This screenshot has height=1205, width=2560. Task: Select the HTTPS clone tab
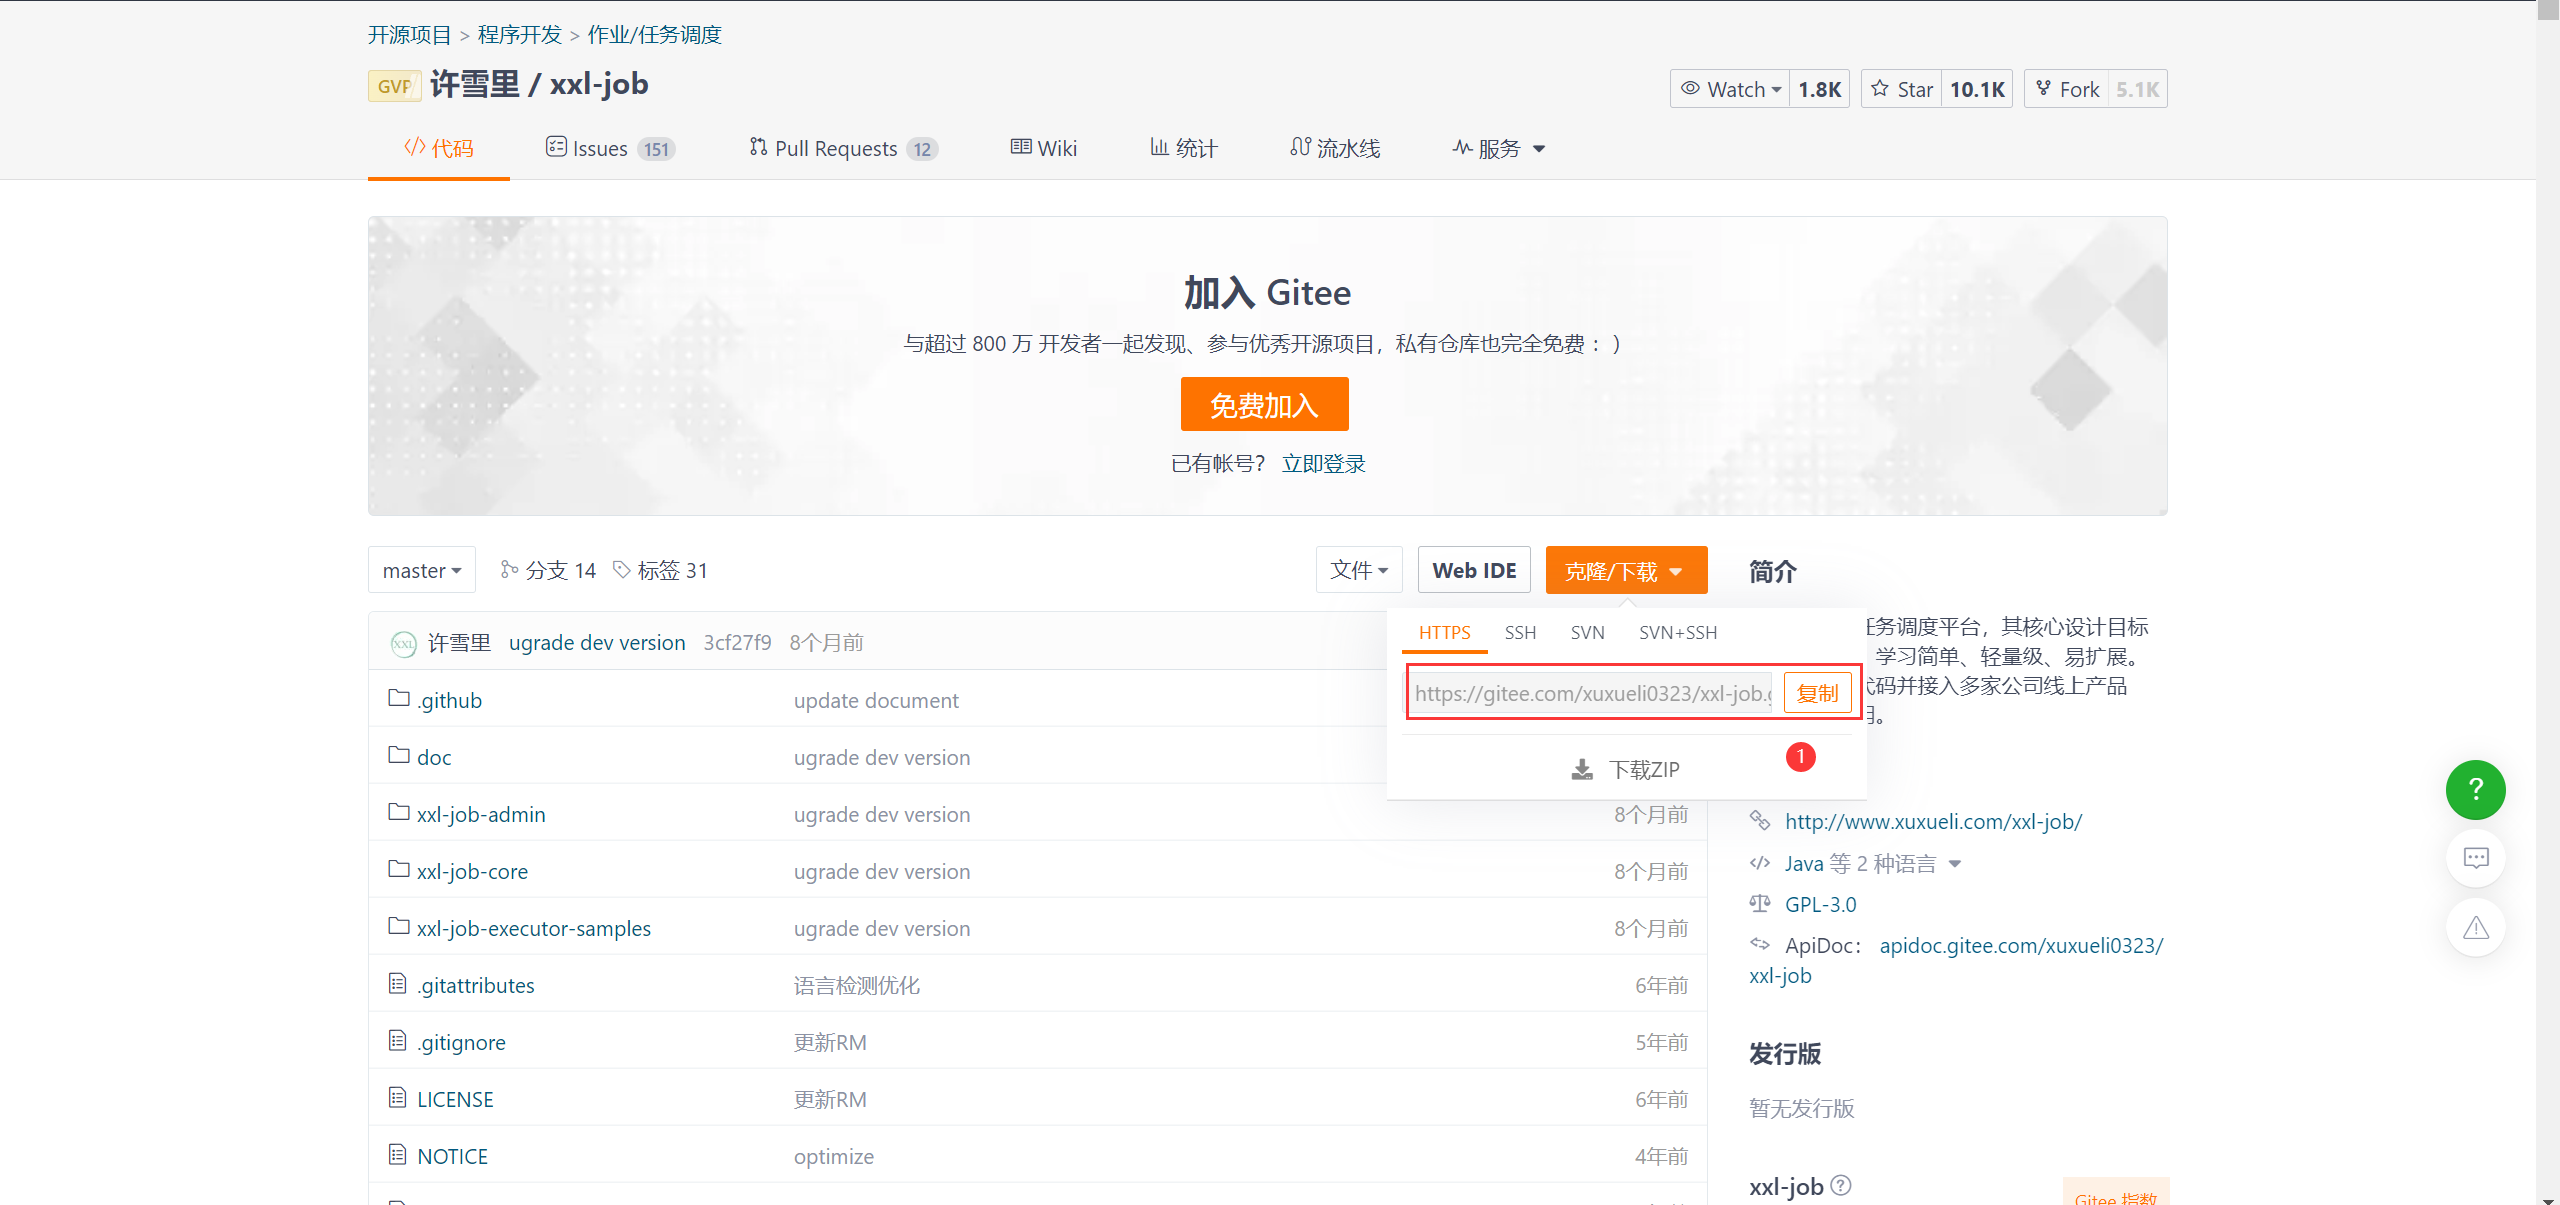1445,632
